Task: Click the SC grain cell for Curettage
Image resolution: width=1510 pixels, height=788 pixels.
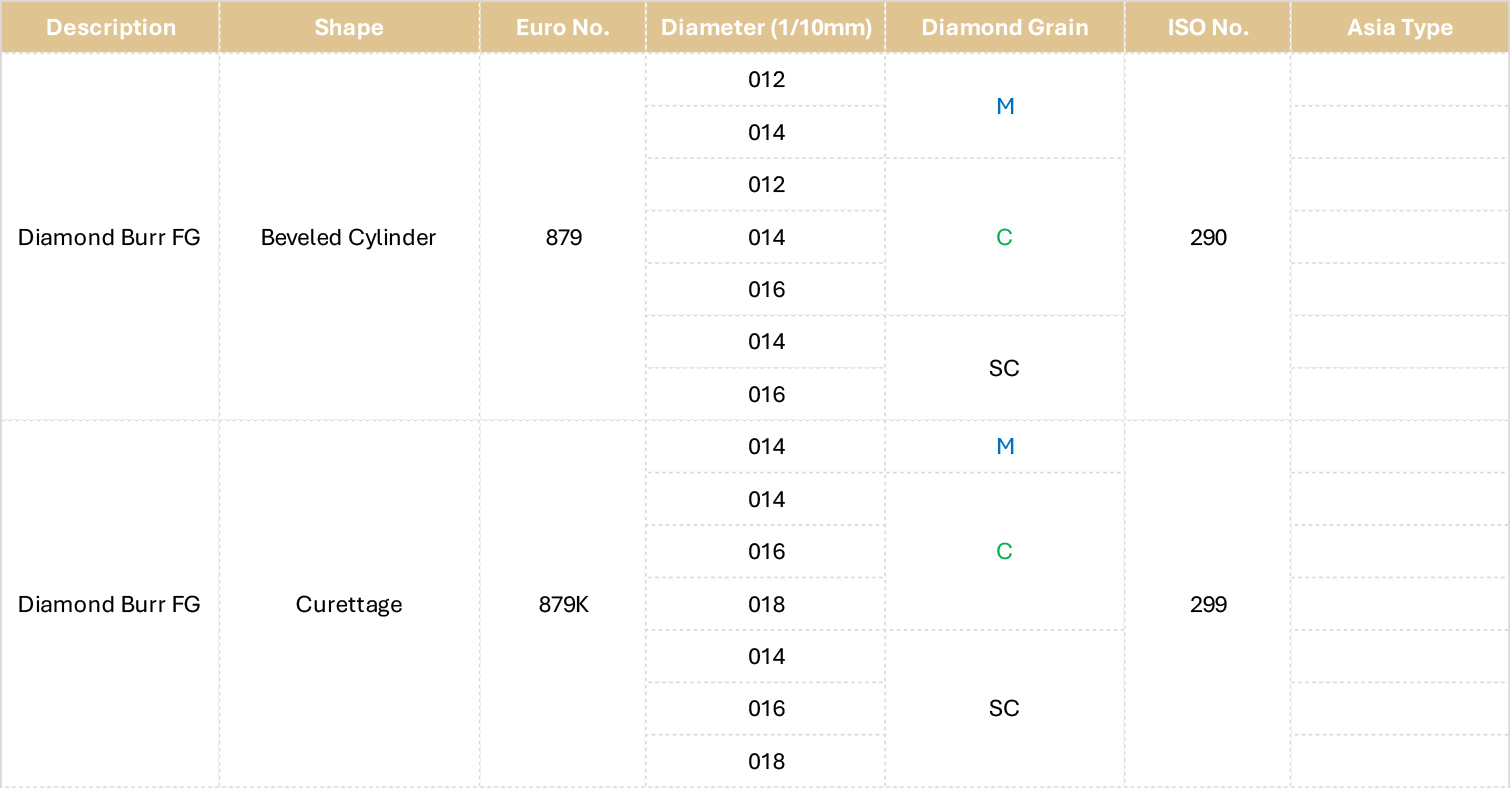Action: point(1005,708)
